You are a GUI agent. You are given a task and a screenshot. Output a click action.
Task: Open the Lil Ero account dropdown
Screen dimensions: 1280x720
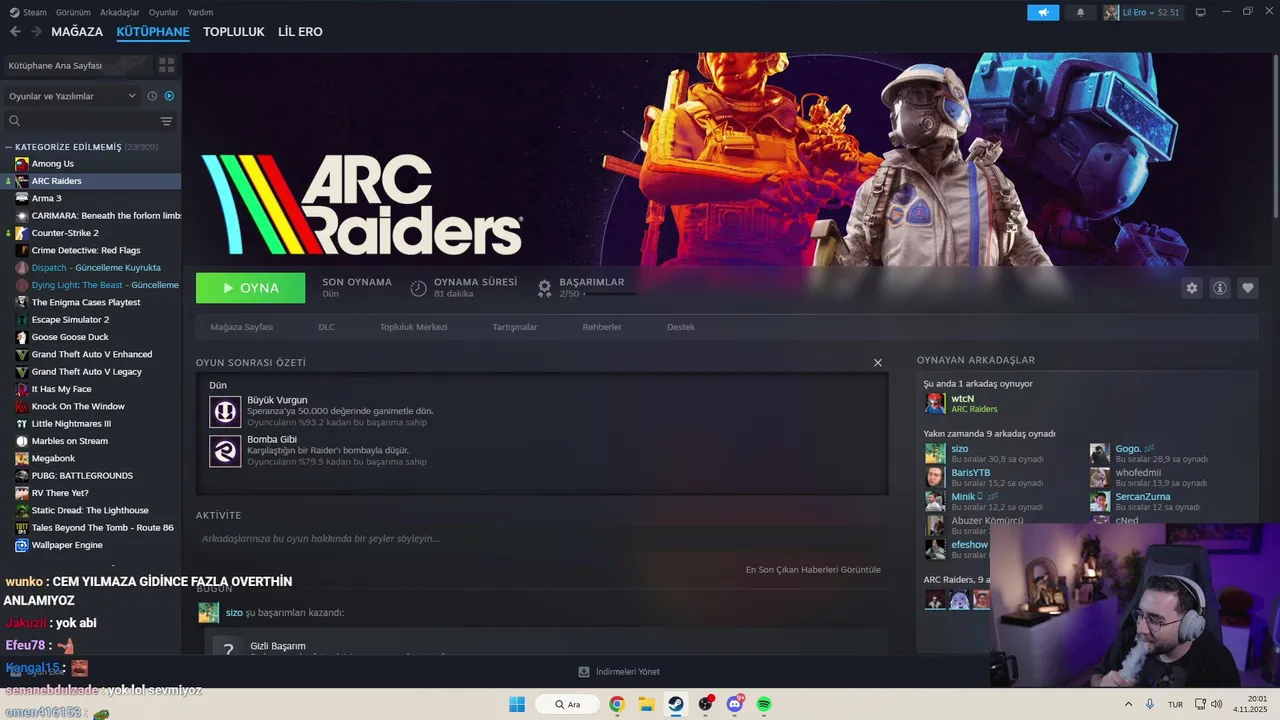tap(1142, 12)
